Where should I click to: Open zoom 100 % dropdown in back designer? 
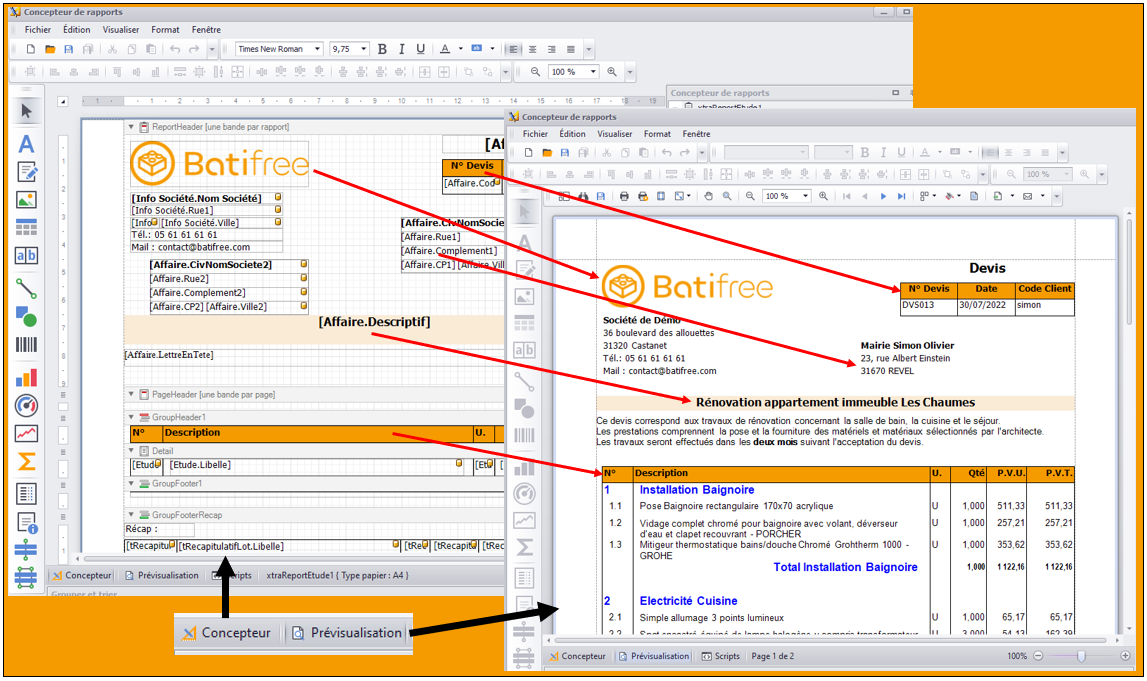[x=593, y=72]
